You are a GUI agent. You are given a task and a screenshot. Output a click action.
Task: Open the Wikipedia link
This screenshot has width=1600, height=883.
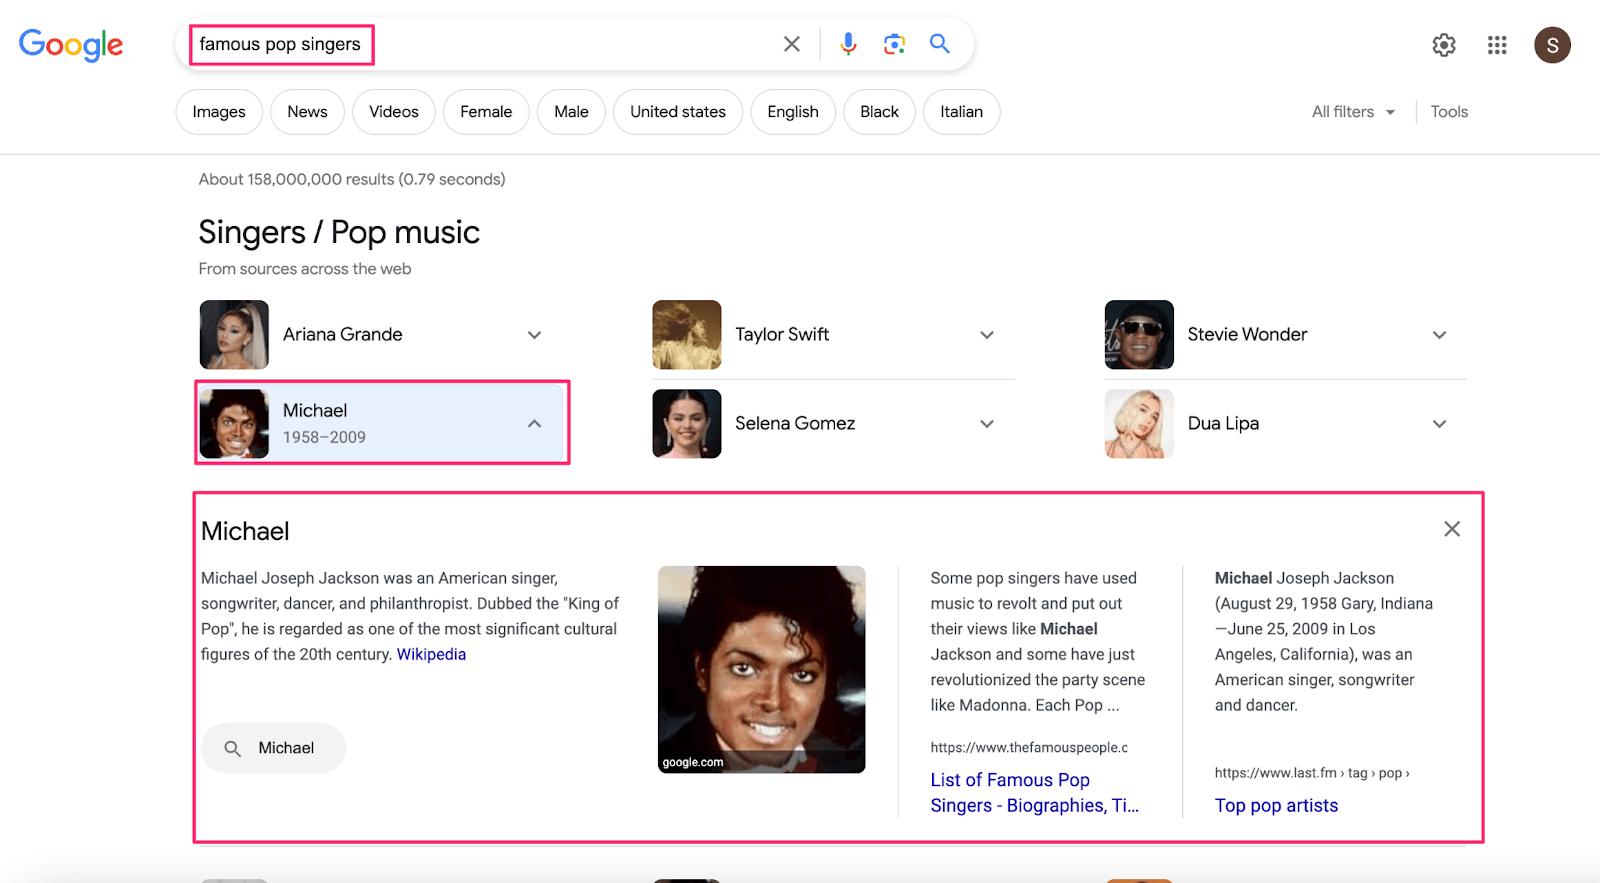(x=431, y=654)
